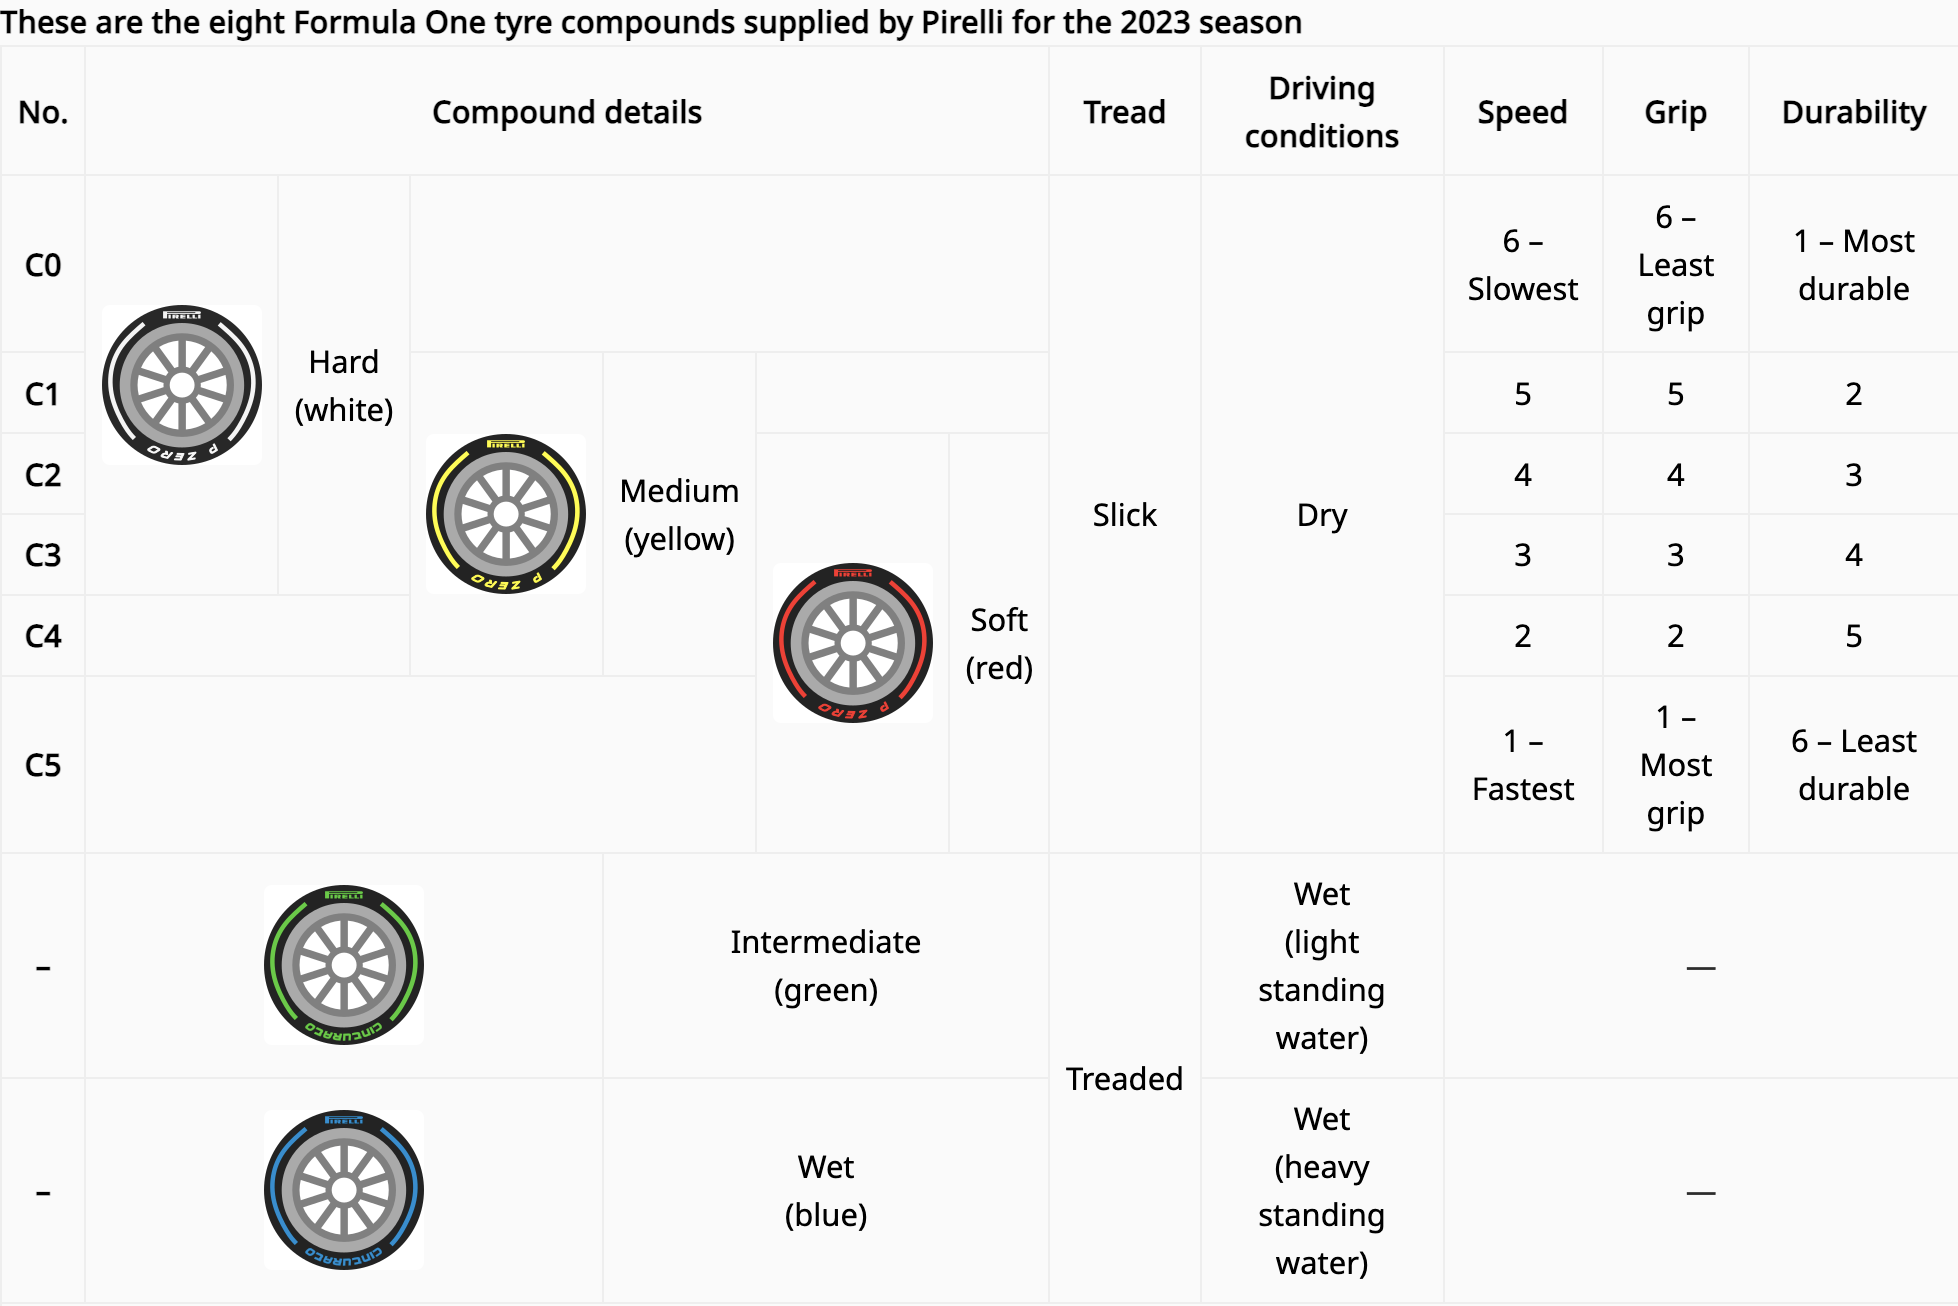The width and height of the screenshot is (1958, 1306).
Task: Select the 'Durability' column header
Action: (1853, 112)
